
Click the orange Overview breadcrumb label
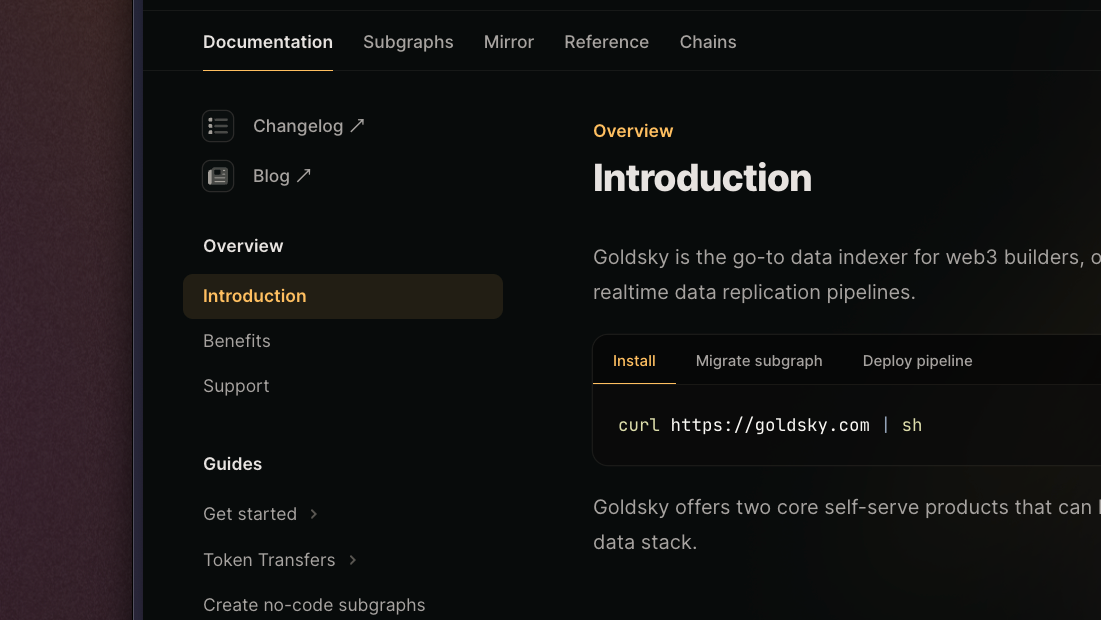(x=633, y=131)
